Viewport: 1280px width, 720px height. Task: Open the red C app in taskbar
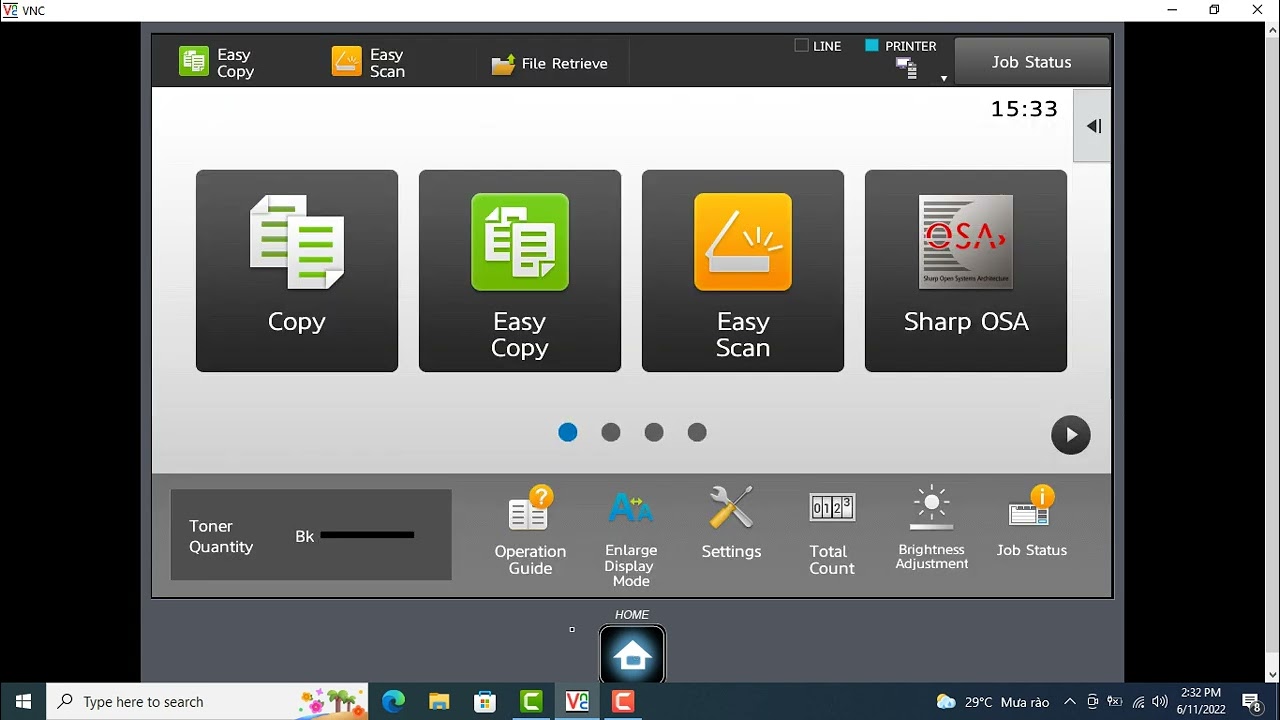tap(623, 702)
